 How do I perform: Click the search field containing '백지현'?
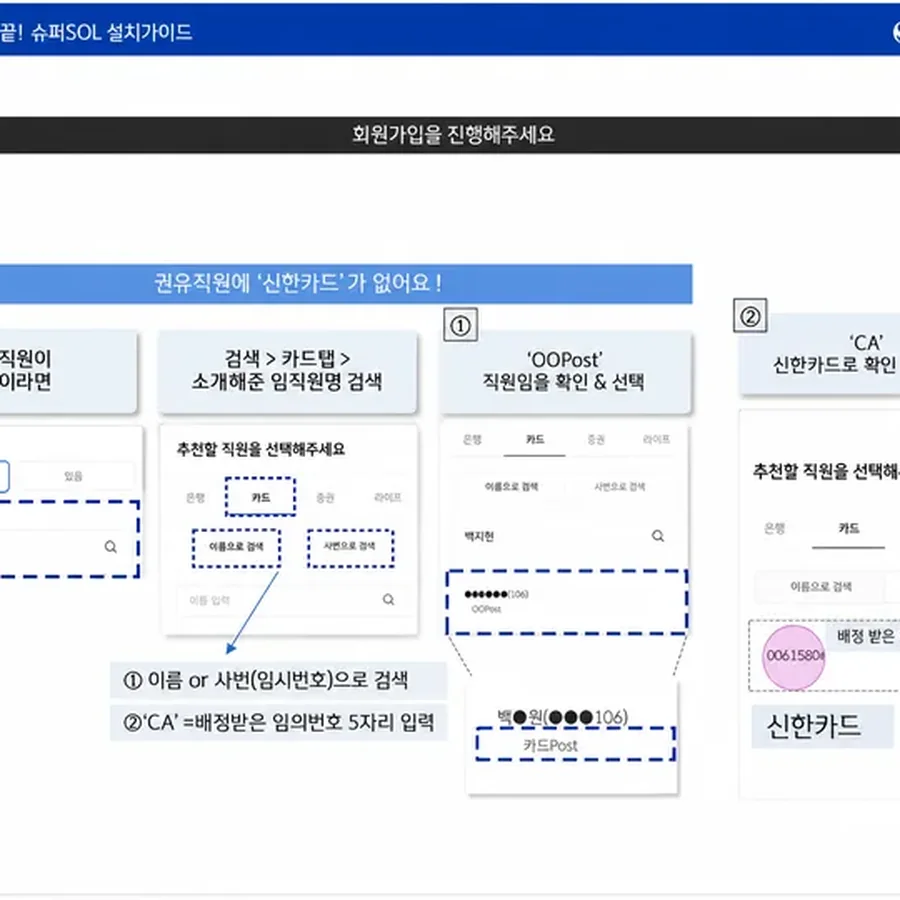565,536
